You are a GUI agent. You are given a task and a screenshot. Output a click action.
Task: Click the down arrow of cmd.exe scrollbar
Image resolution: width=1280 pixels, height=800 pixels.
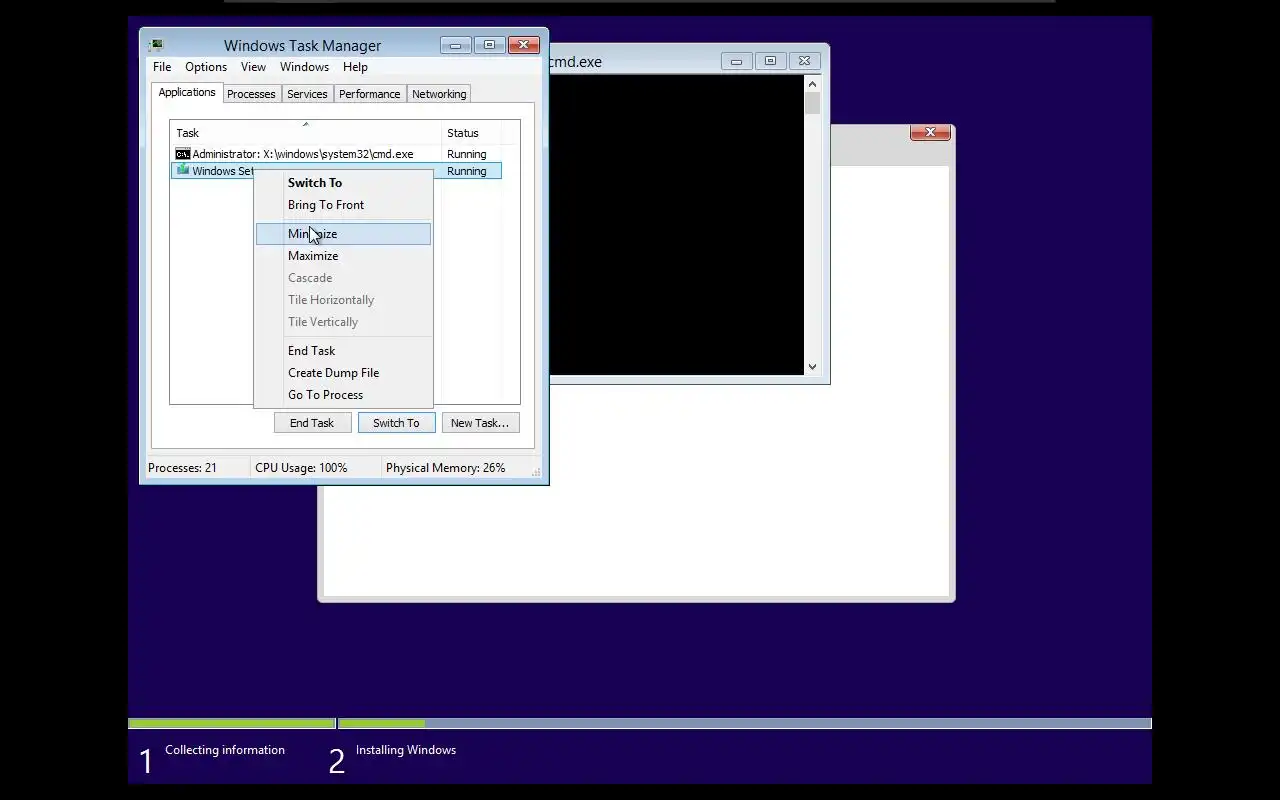tap(812, 367)
